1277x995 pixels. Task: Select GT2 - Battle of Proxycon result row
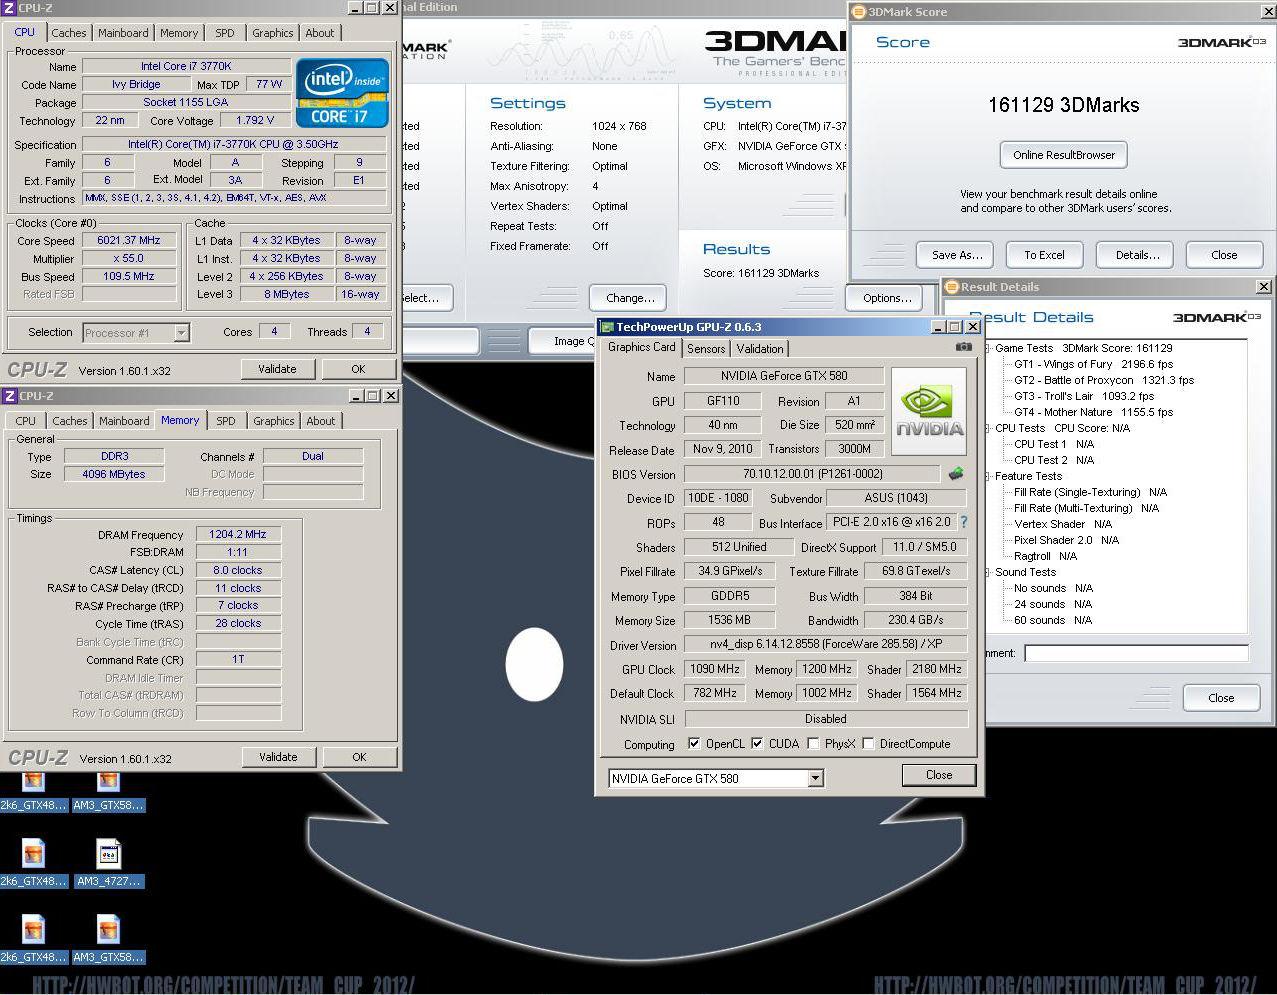tap(1104, 380)
